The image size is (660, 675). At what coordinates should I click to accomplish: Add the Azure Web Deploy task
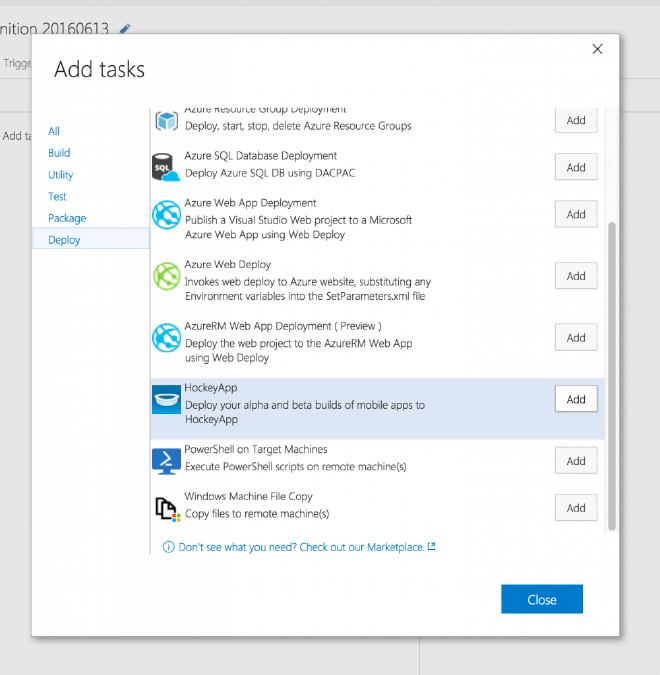pyautogui.click(x=576, y=276)
